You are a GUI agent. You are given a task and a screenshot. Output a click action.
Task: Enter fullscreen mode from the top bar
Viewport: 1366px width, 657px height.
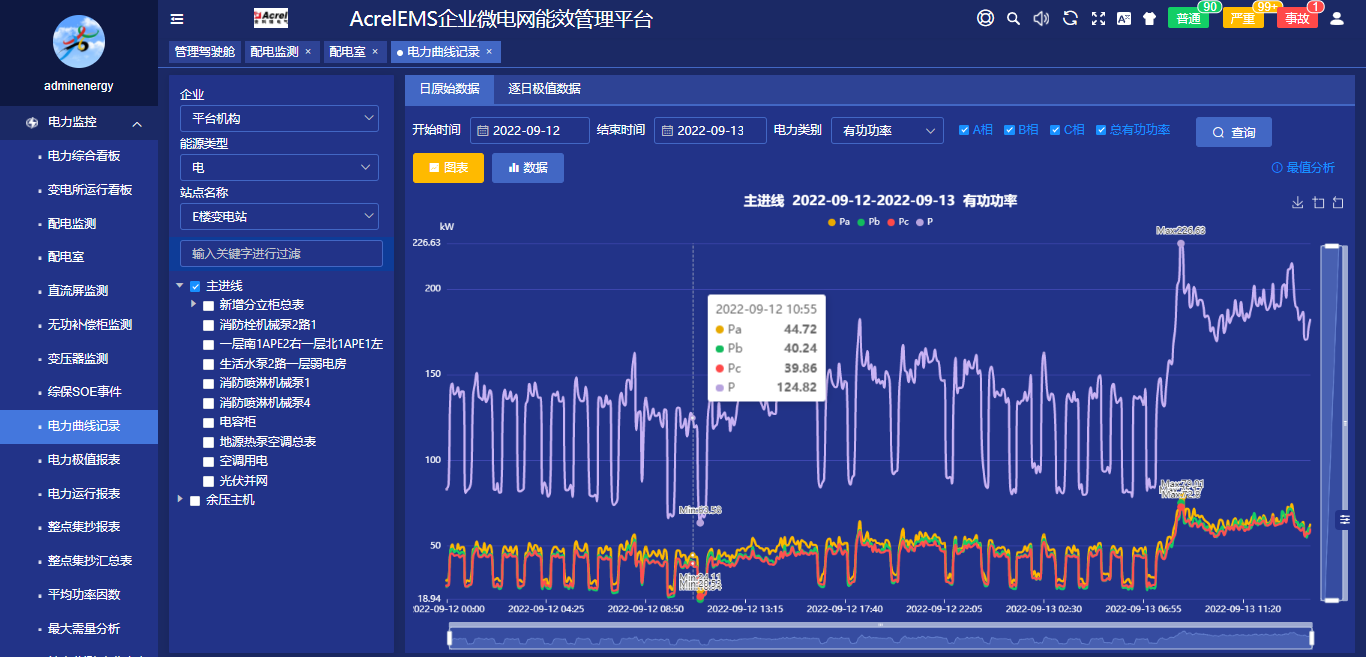pyautogui.click(x=1099, y=18)
